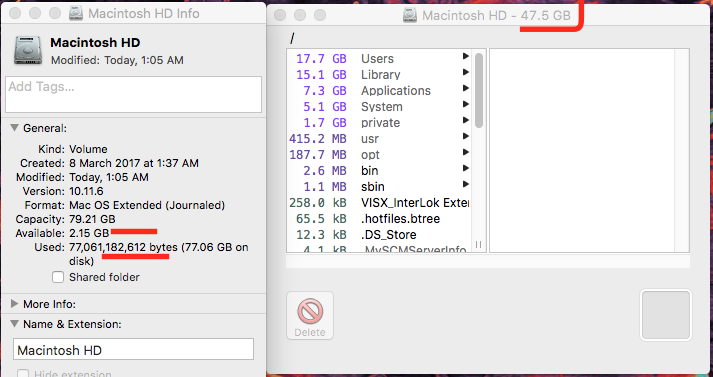Collapse the Name & Extension section
Viewport: 713px width, 377px height.
coord(15,324)
